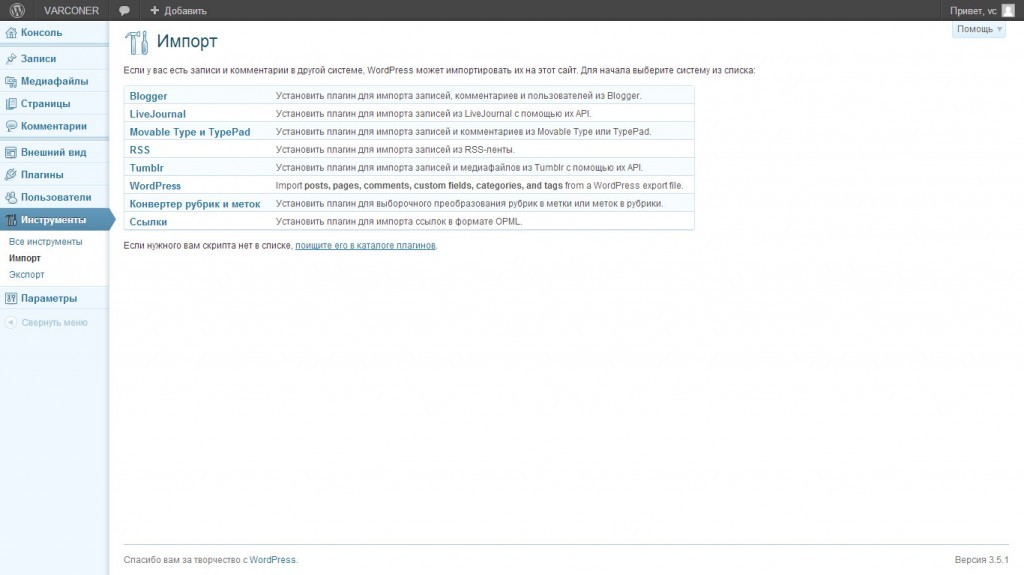
Task: Open the Привет, vc account menu
Action: pos(982,10)
